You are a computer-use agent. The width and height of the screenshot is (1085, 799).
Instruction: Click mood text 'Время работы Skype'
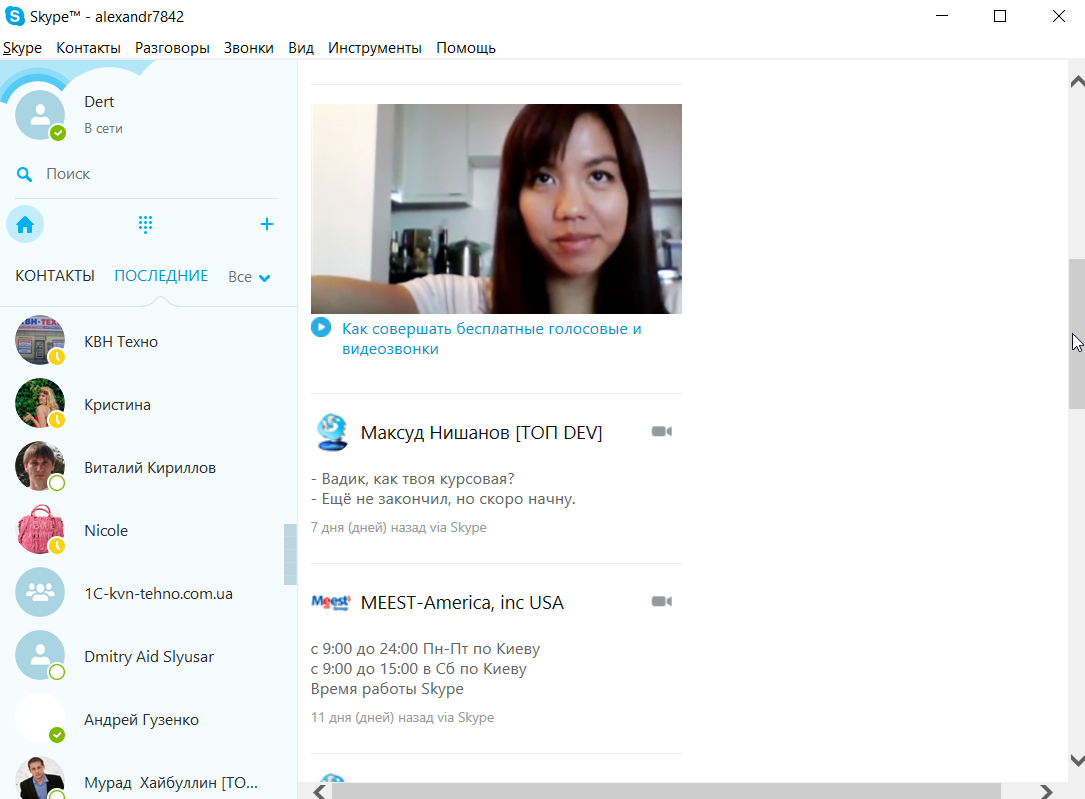click(387, 689)
